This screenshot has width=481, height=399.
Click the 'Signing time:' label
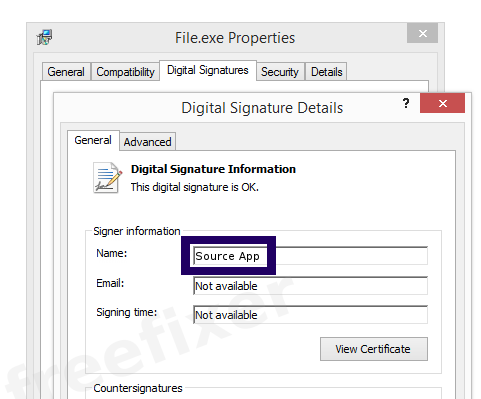(x=126, y=313)
